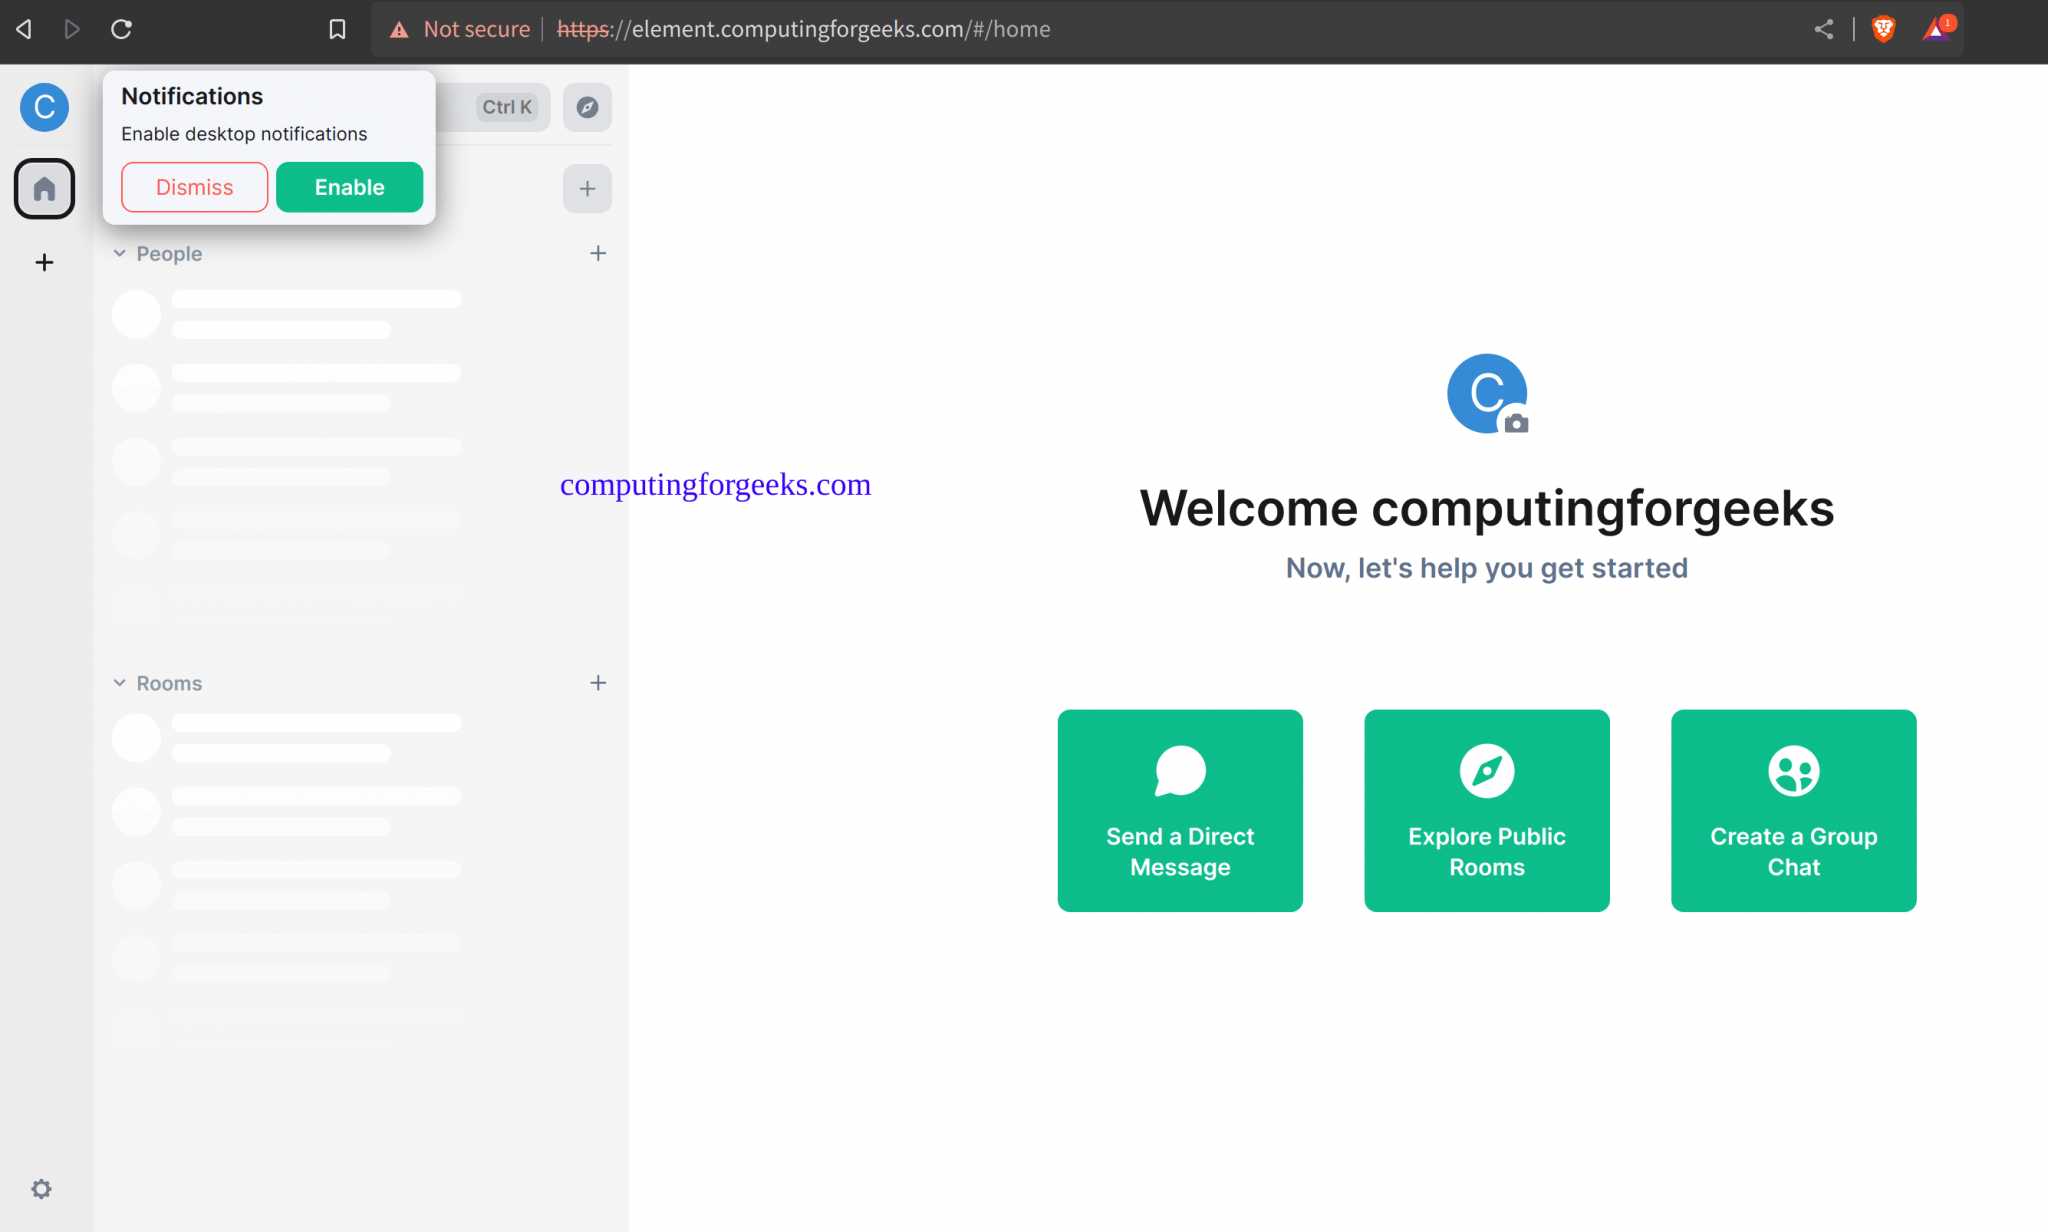This screenshot has width=2048, height=1232.
Task: Create a space using the sidebar plus icon
Action: pos(44,262)
